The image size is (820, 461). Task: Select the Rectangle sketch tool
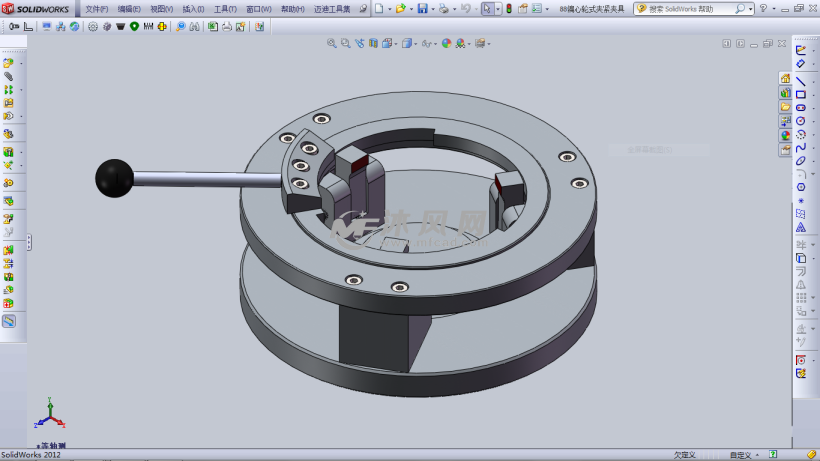(801, 95)
